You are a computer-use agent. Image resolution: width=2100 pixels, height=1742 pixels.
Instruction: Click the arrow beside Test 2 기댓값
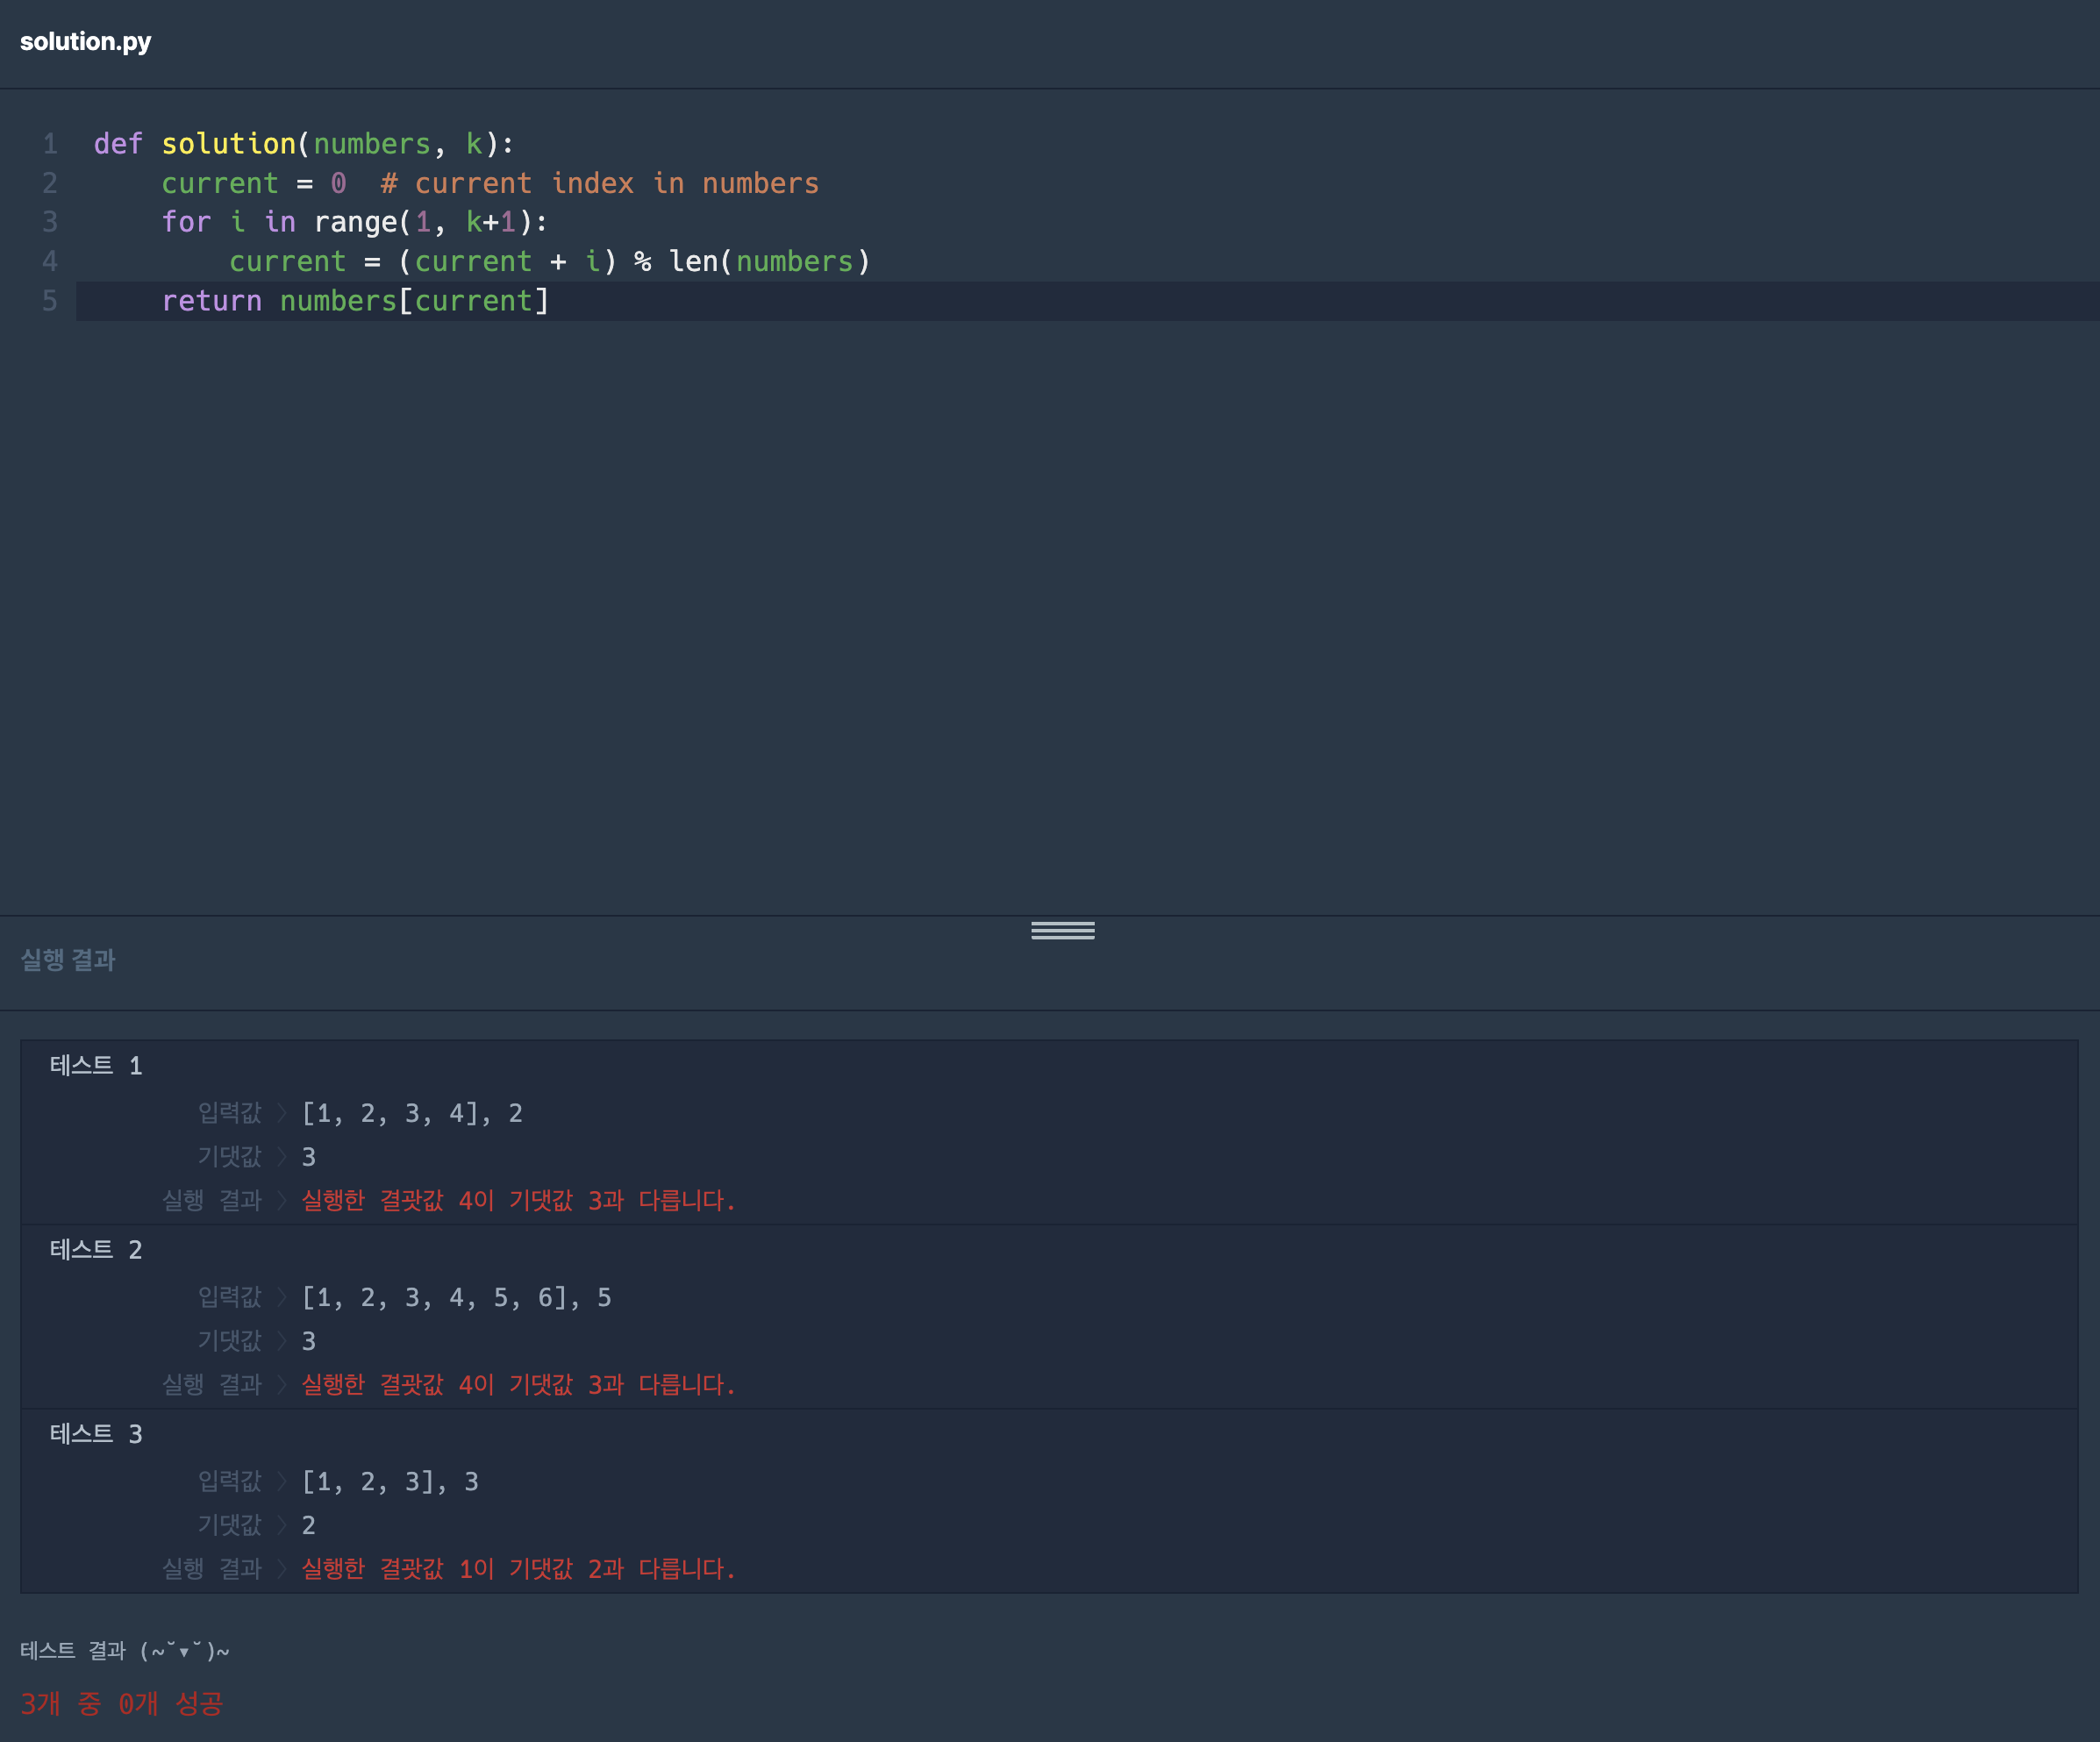click(x=282, y=1341)
